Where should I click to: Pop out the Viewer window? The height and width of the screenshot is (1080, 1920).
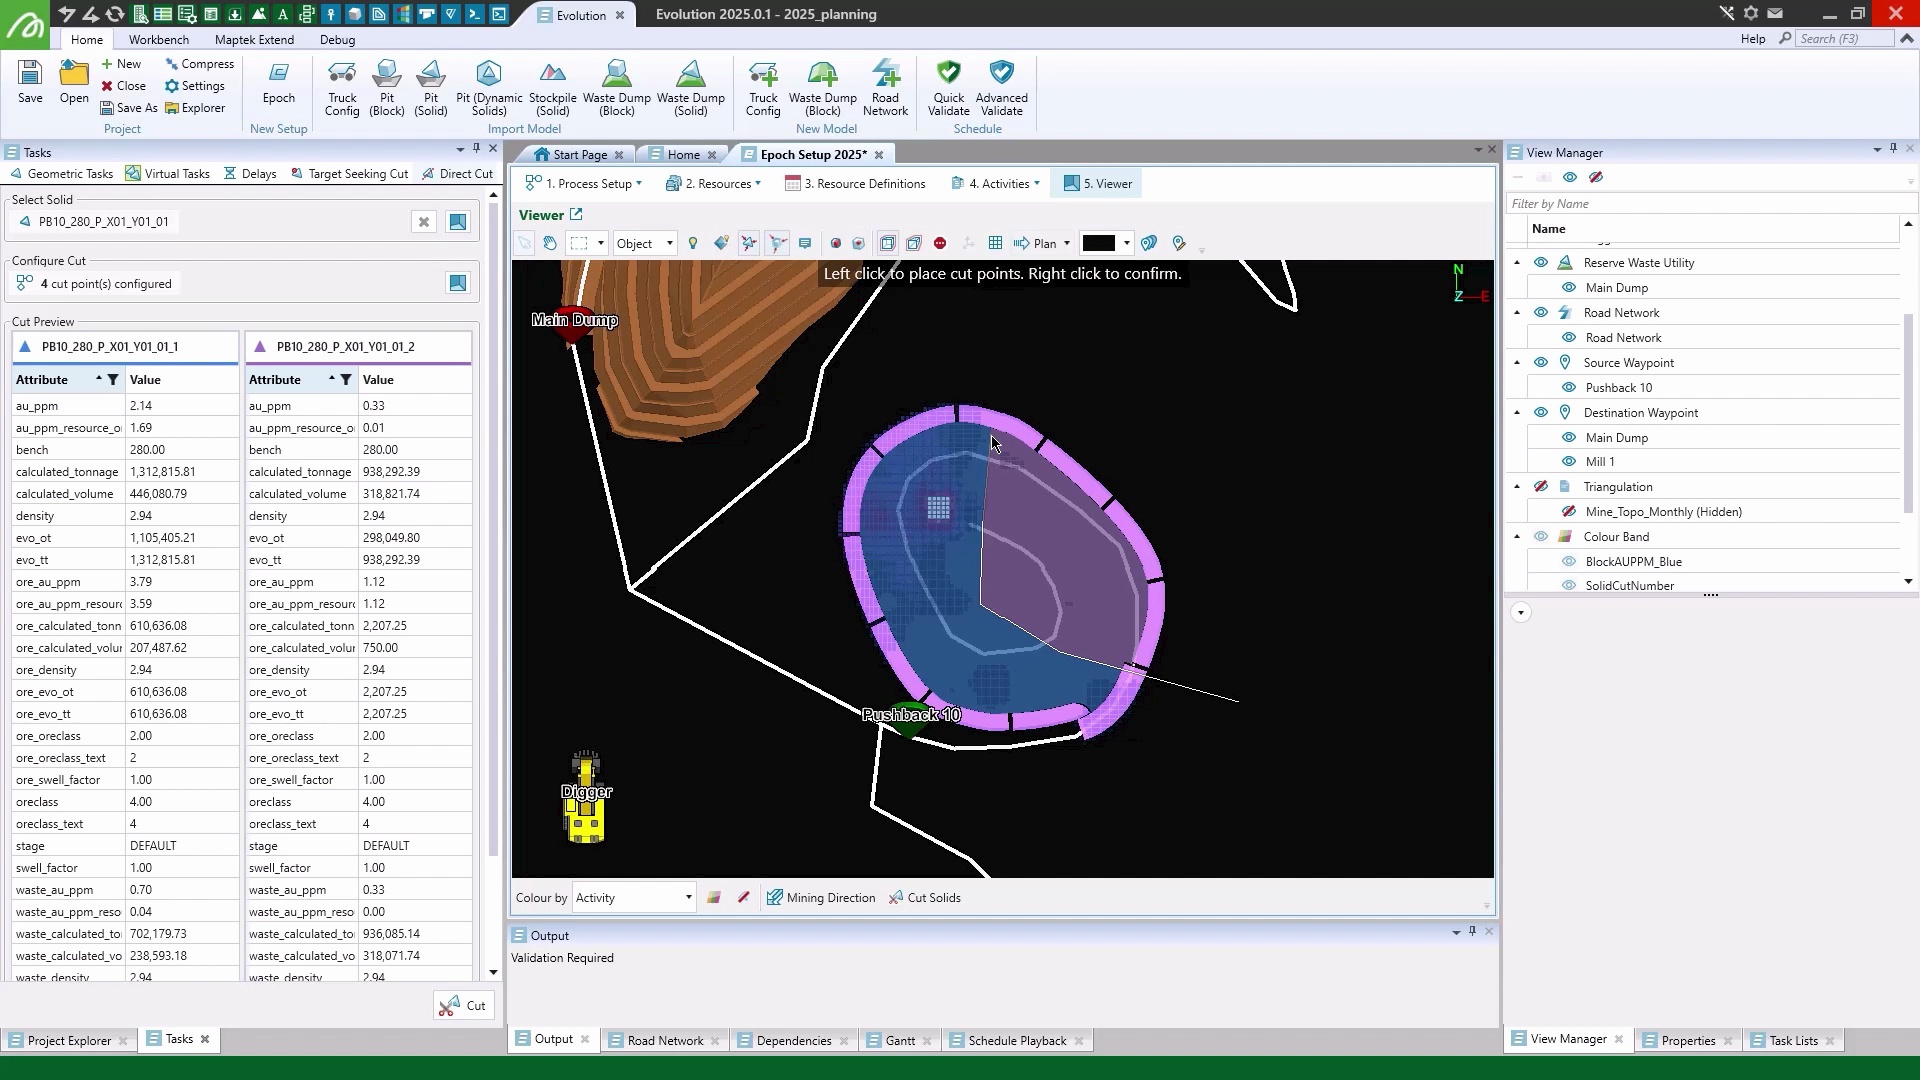[x=576, y=215]
